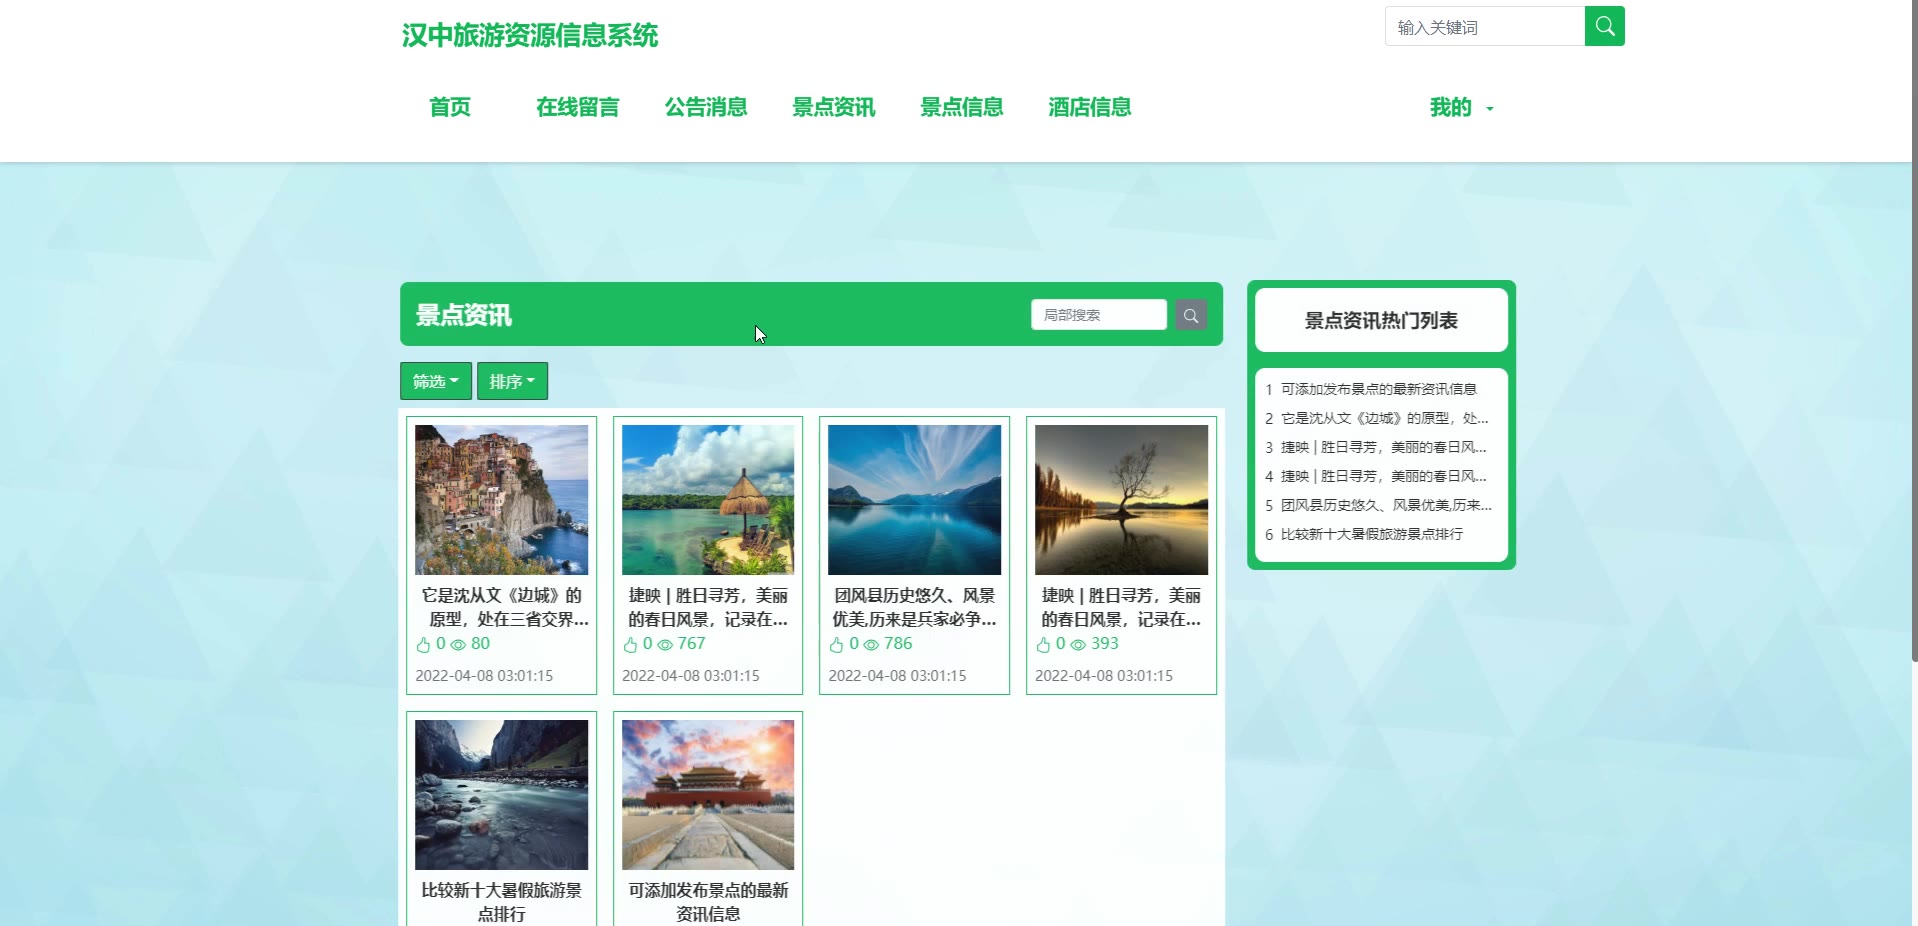Viewport: 1918px width, 926px height.
Task: Open the seaside cliff village thumbnail
Action: (502, 500)
